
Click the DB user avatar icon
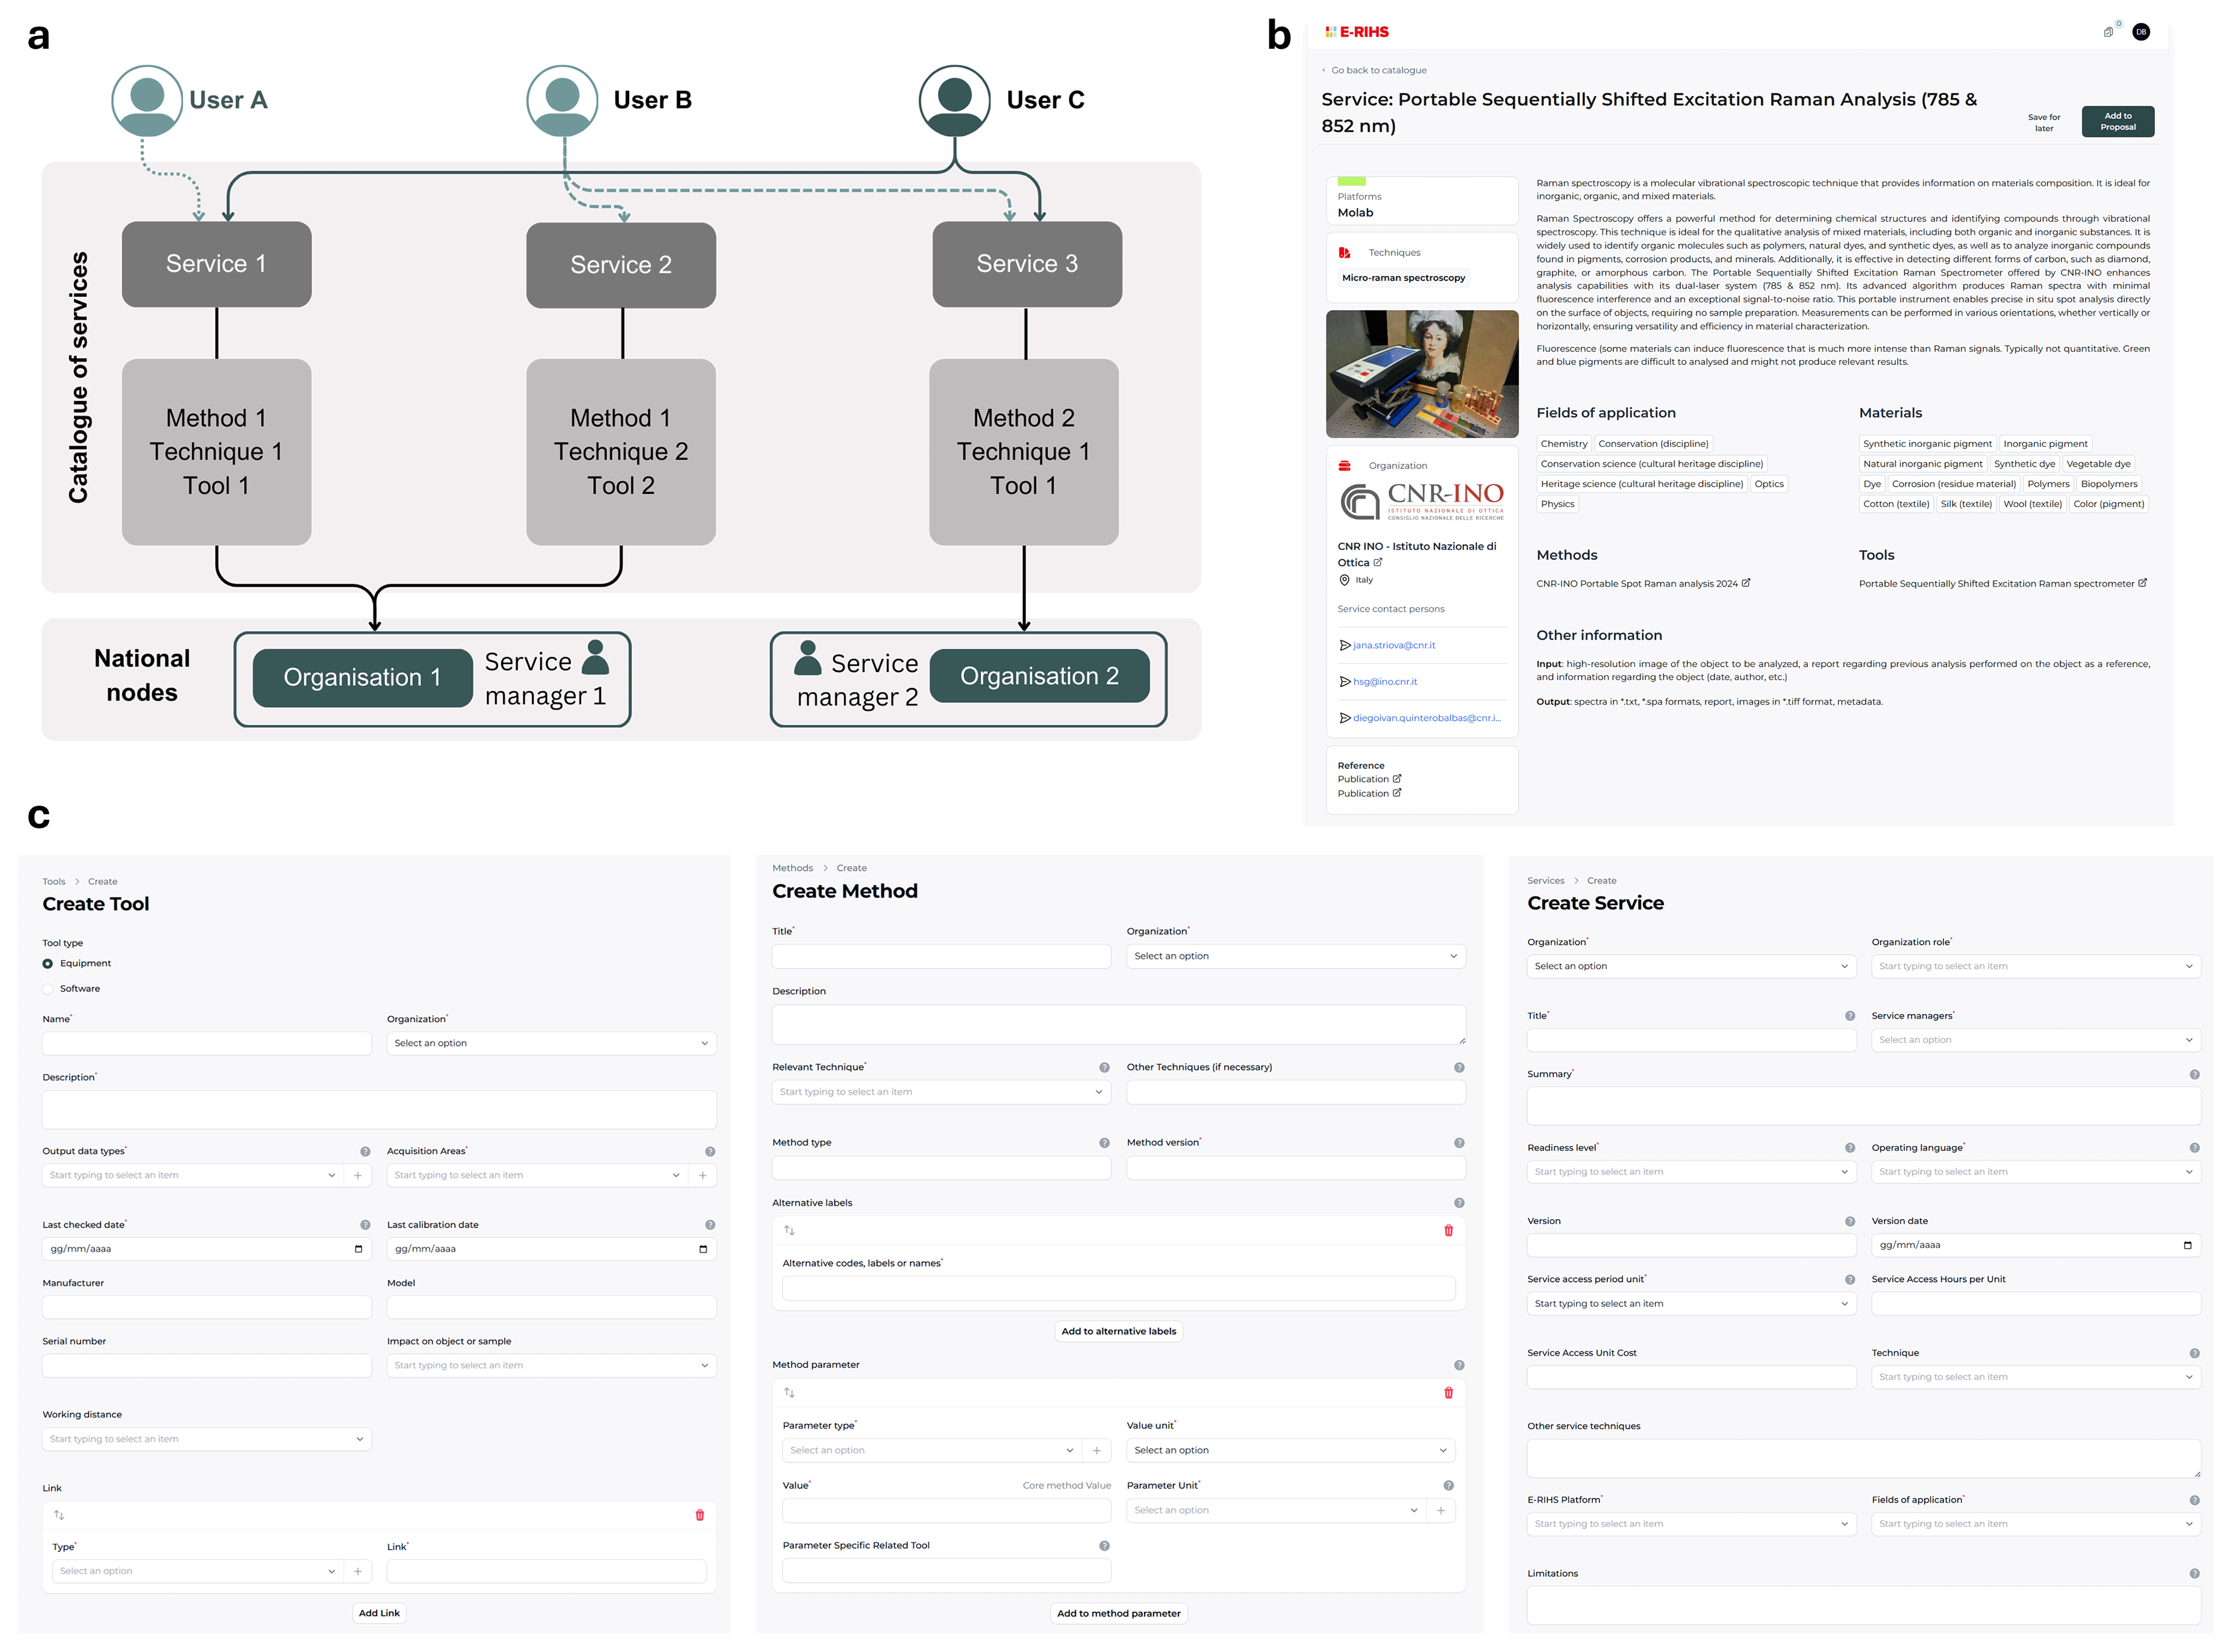2140,32
